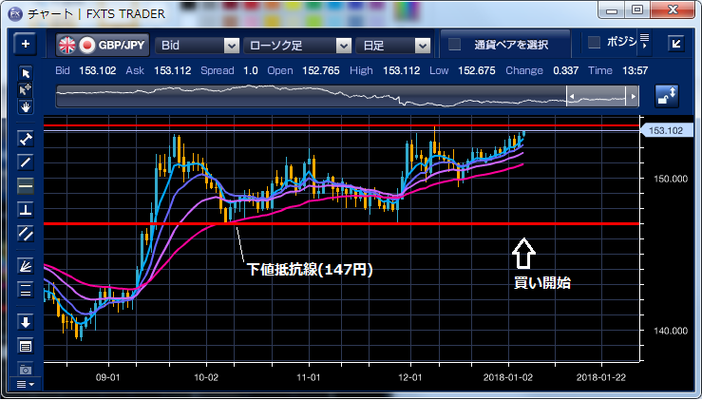Select the crosshair pointer tool
702x400 pixels.
point(26,90)
